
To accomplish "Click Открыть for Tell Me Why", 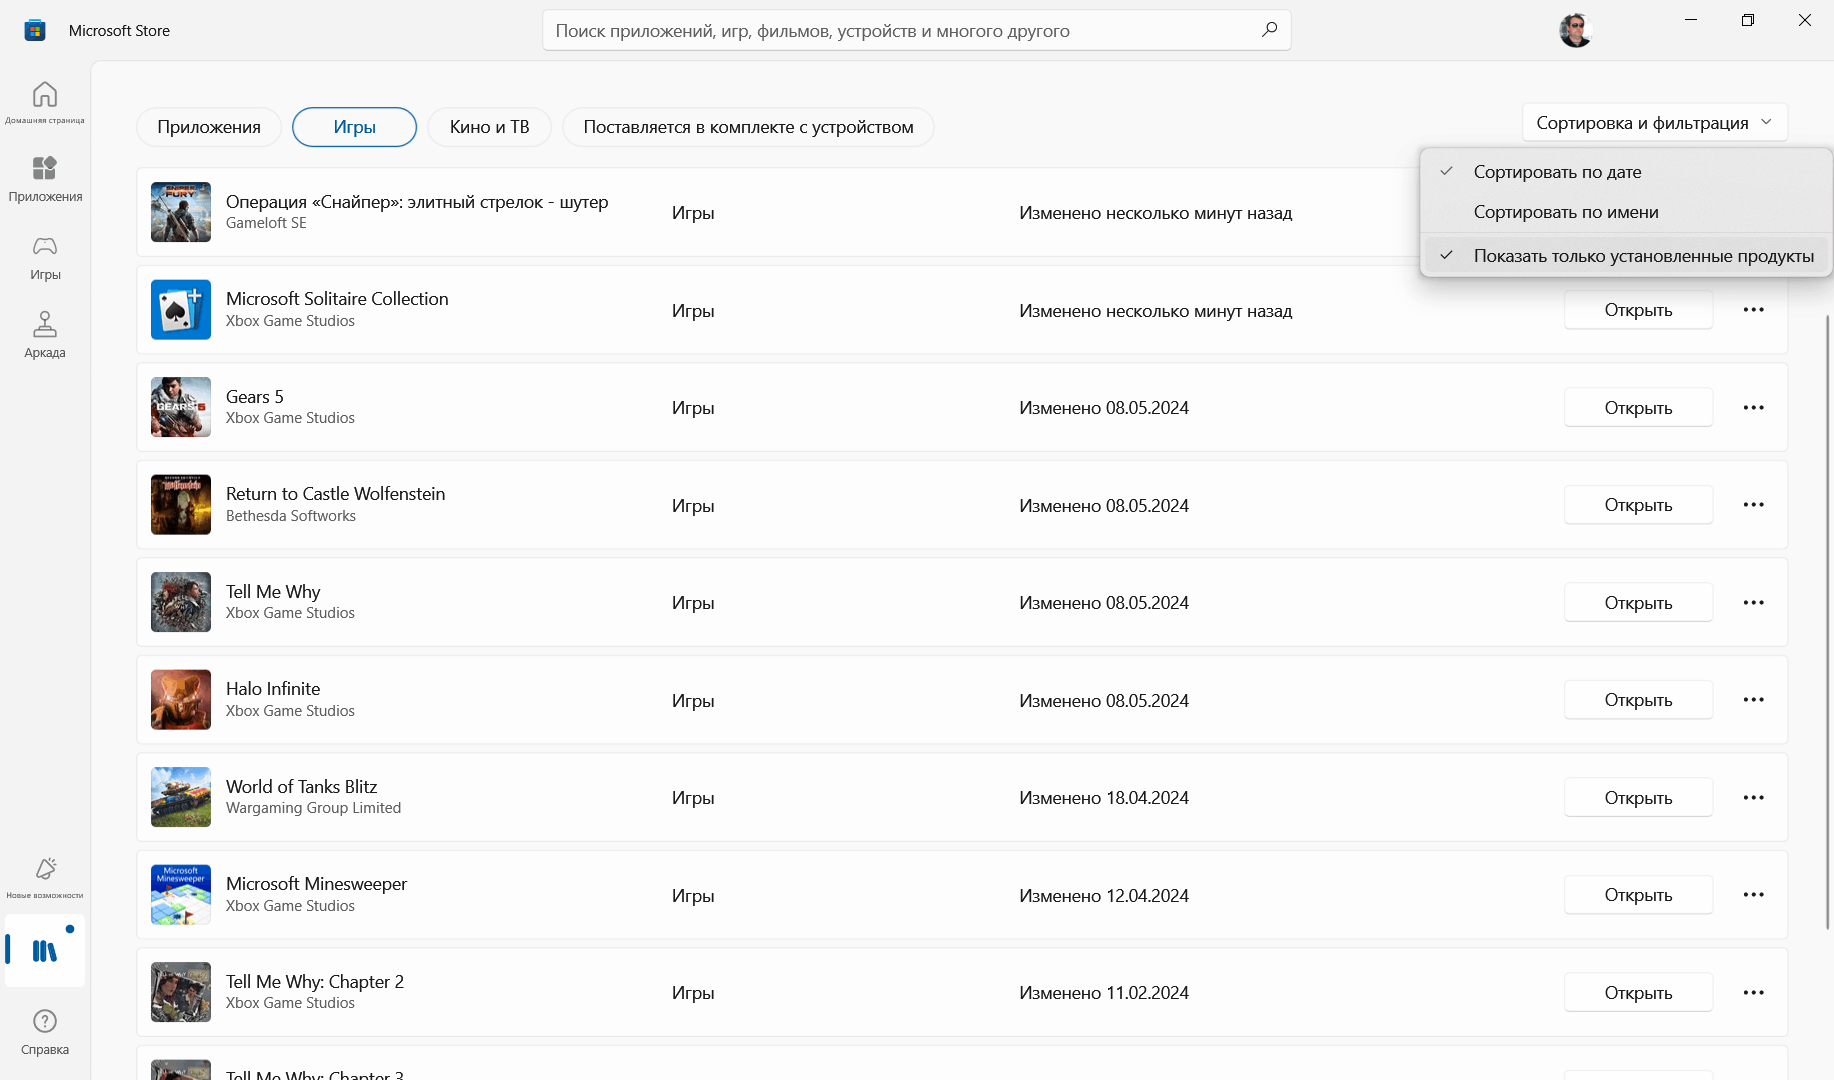I will point(1638,603).
